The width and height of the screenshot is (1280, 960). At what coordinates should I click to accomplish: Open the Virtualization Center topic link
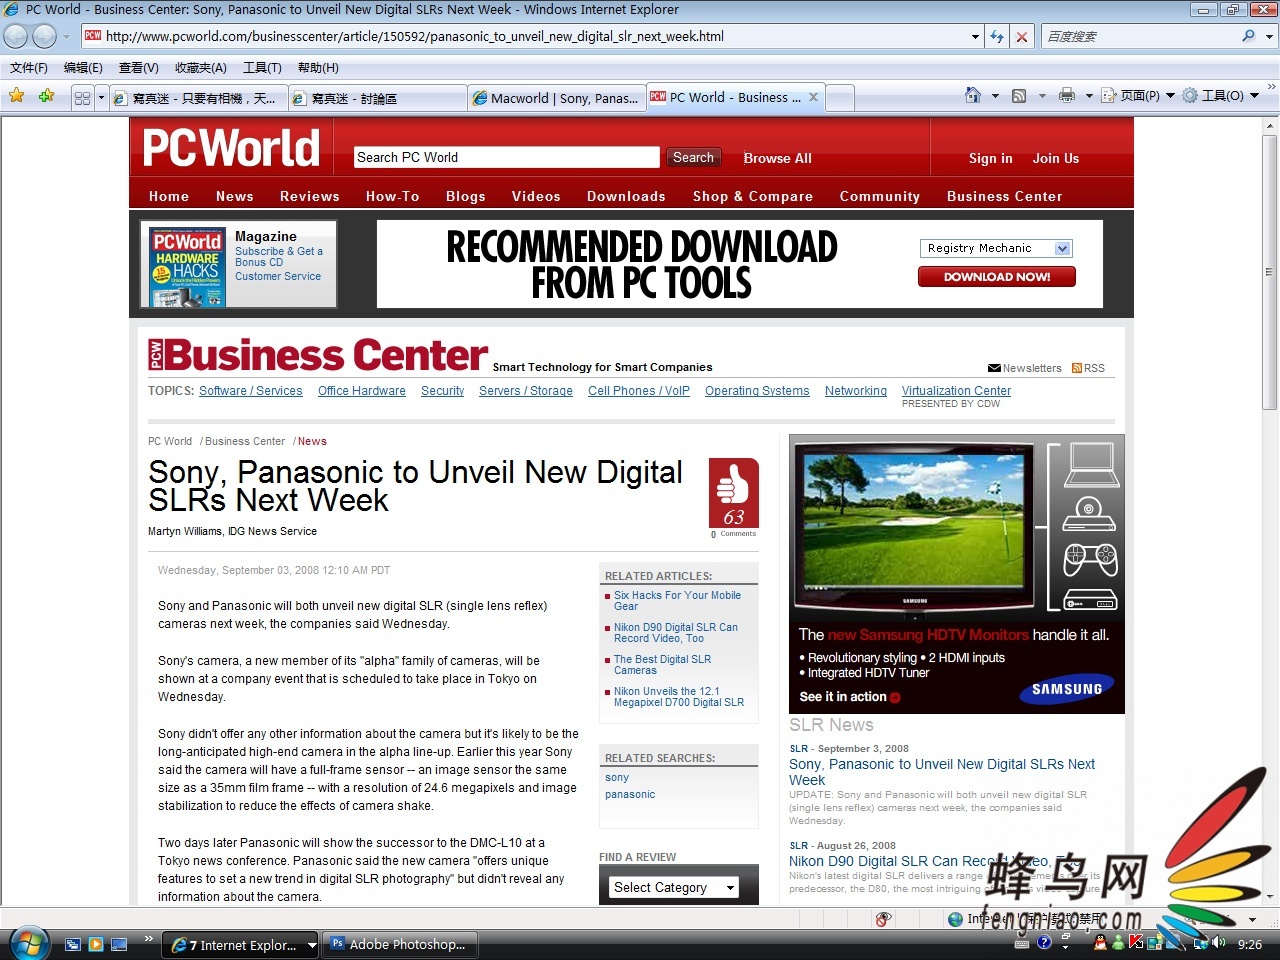click(956, 391)
